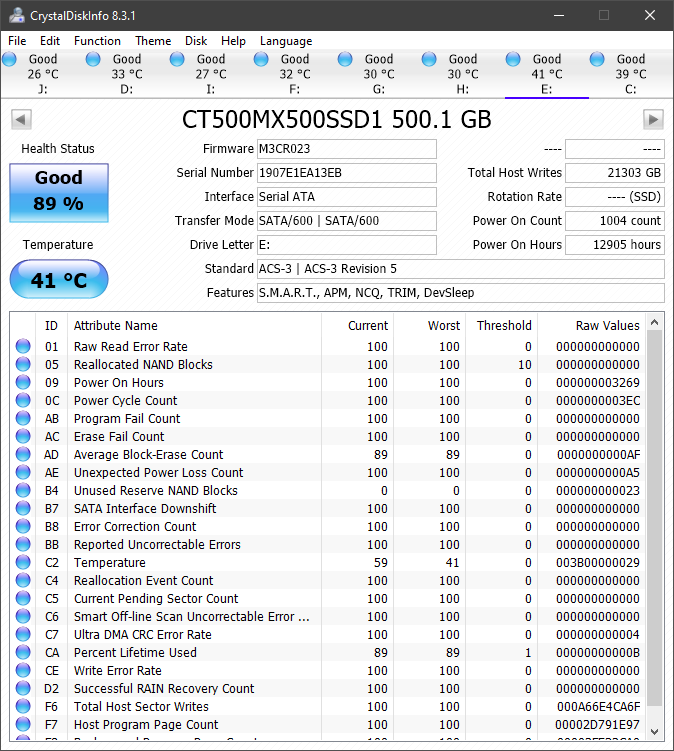Click the status orb of the I: drive
This screenshot has height=751, width=674.
[177, 59]
